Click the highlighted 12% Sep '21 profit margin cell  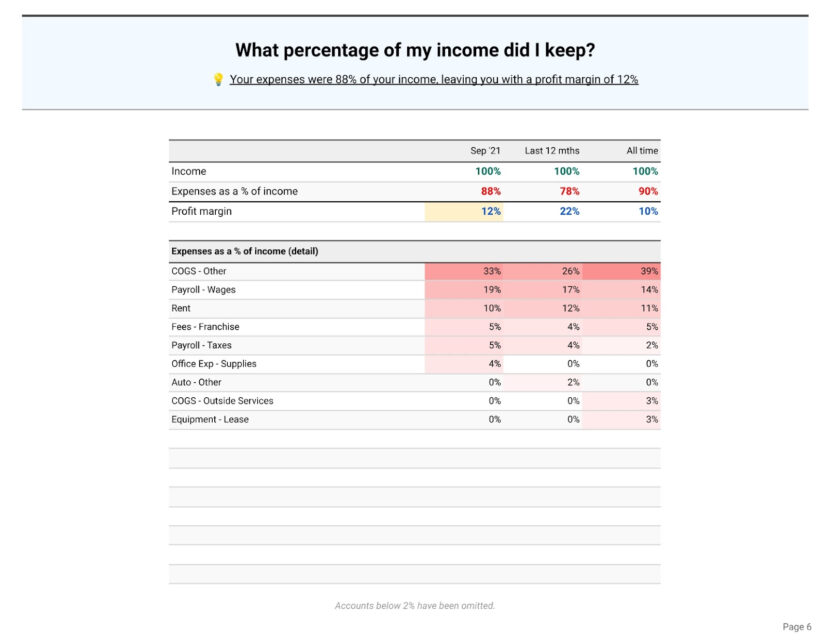click(464, 212)
